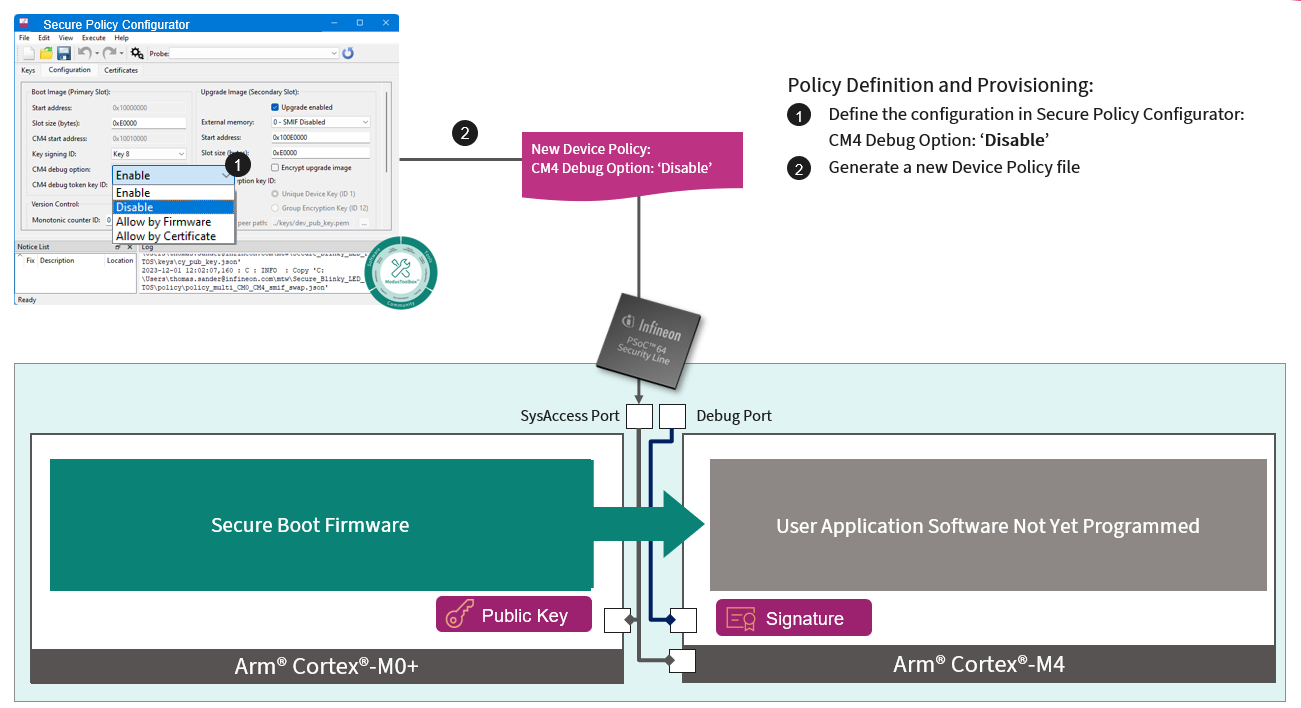Image resolution: width=1301 pixels, height=708 pixels.
Task: Click the CM4 debug token key ID label
Action: point(70,185)
